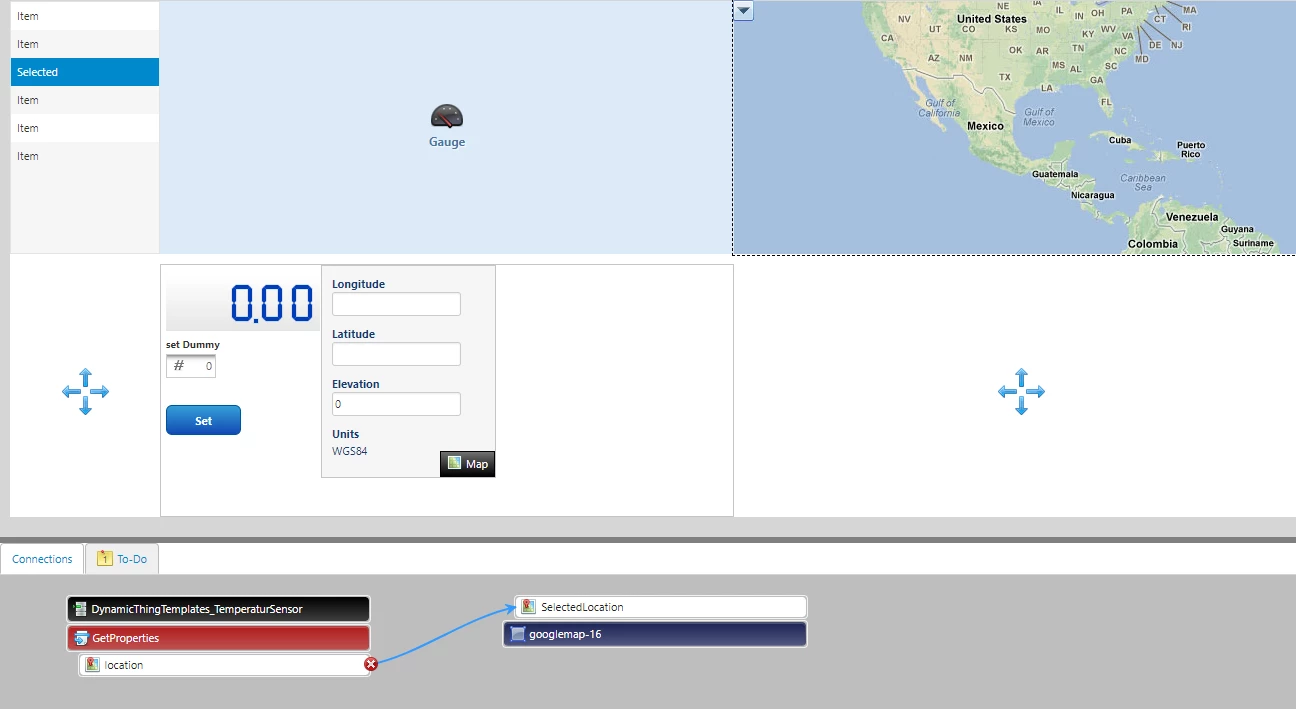Open the map widget dropdown arrow
Screen dimensions: 1296x709
[744, 11]
